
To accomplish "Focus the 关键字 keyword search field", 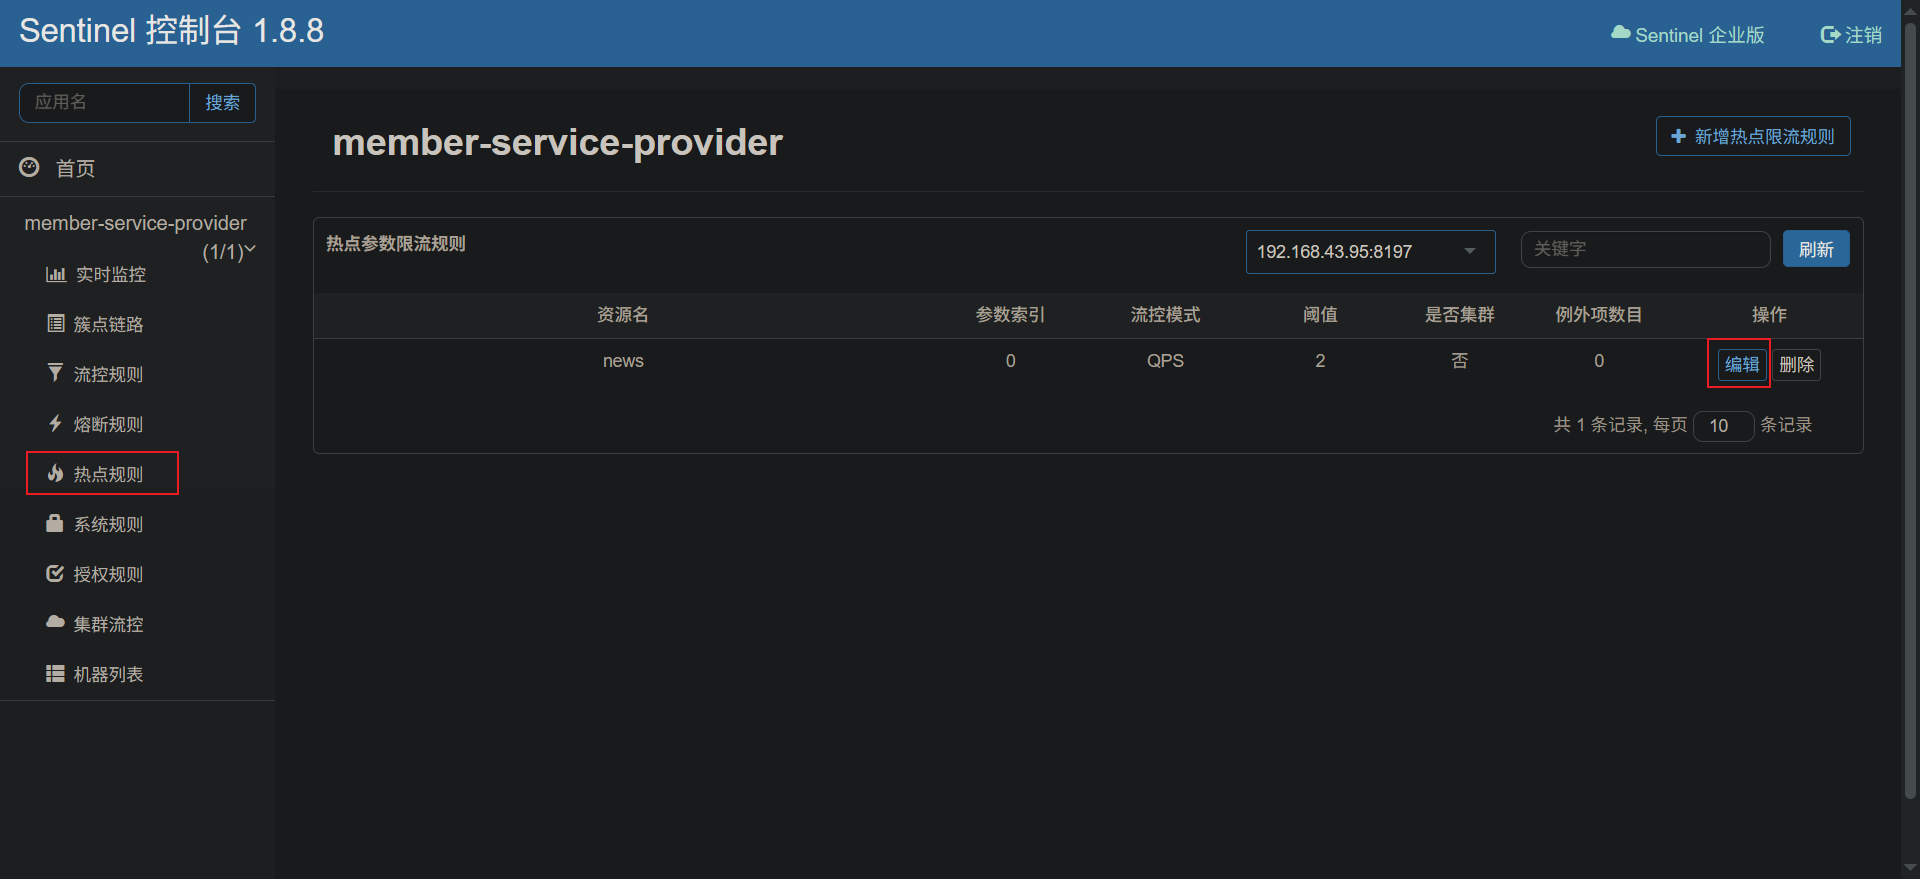I will [x=1645, y=249].
